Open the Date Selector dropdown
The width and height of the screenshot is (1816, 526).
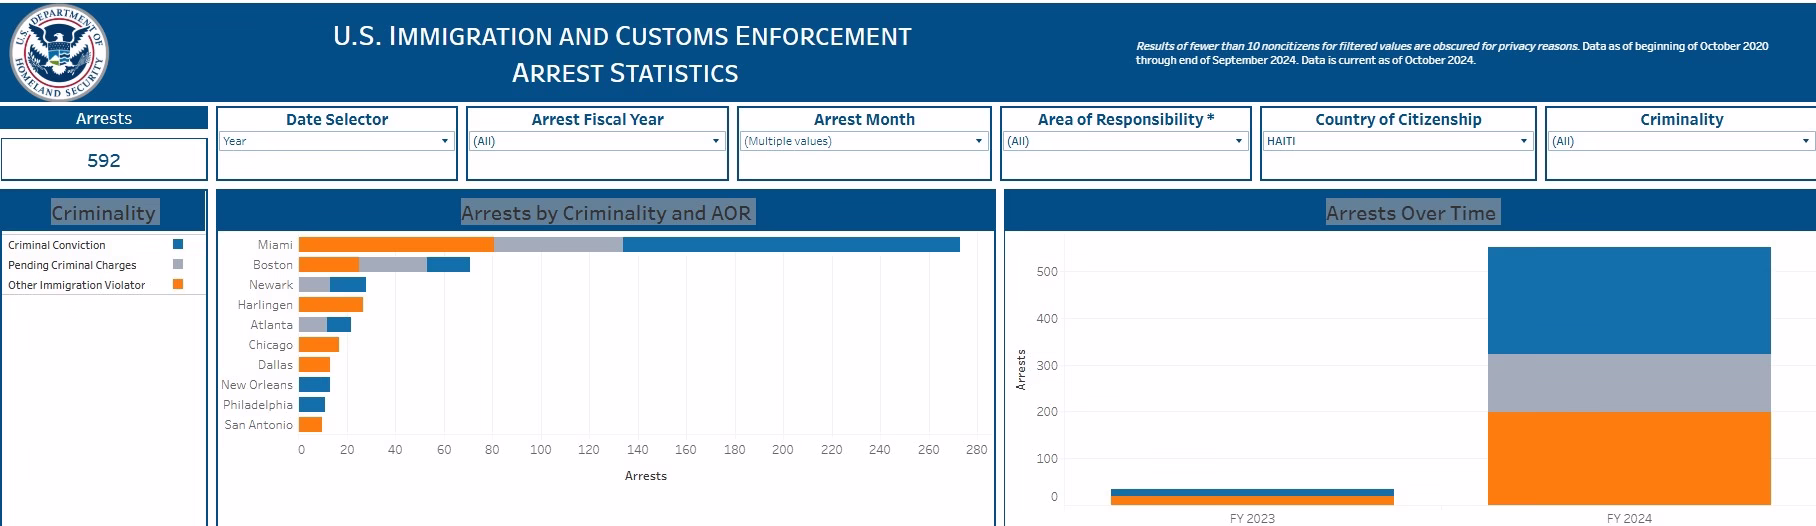click(336, 141)
